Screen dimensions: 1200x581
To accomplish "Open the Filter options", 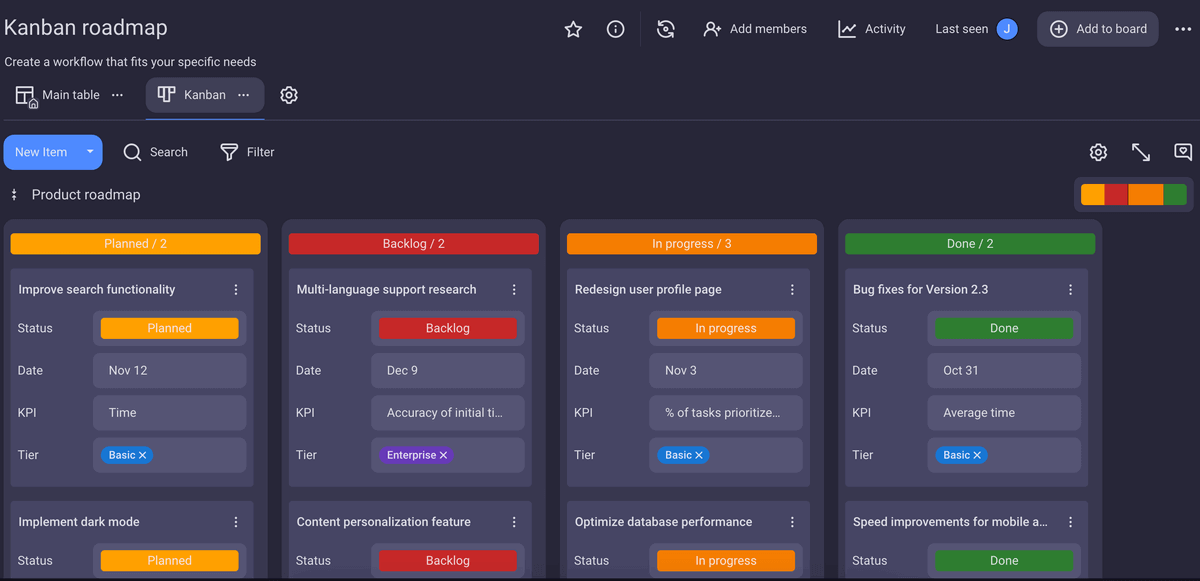I will pos(247,152).
